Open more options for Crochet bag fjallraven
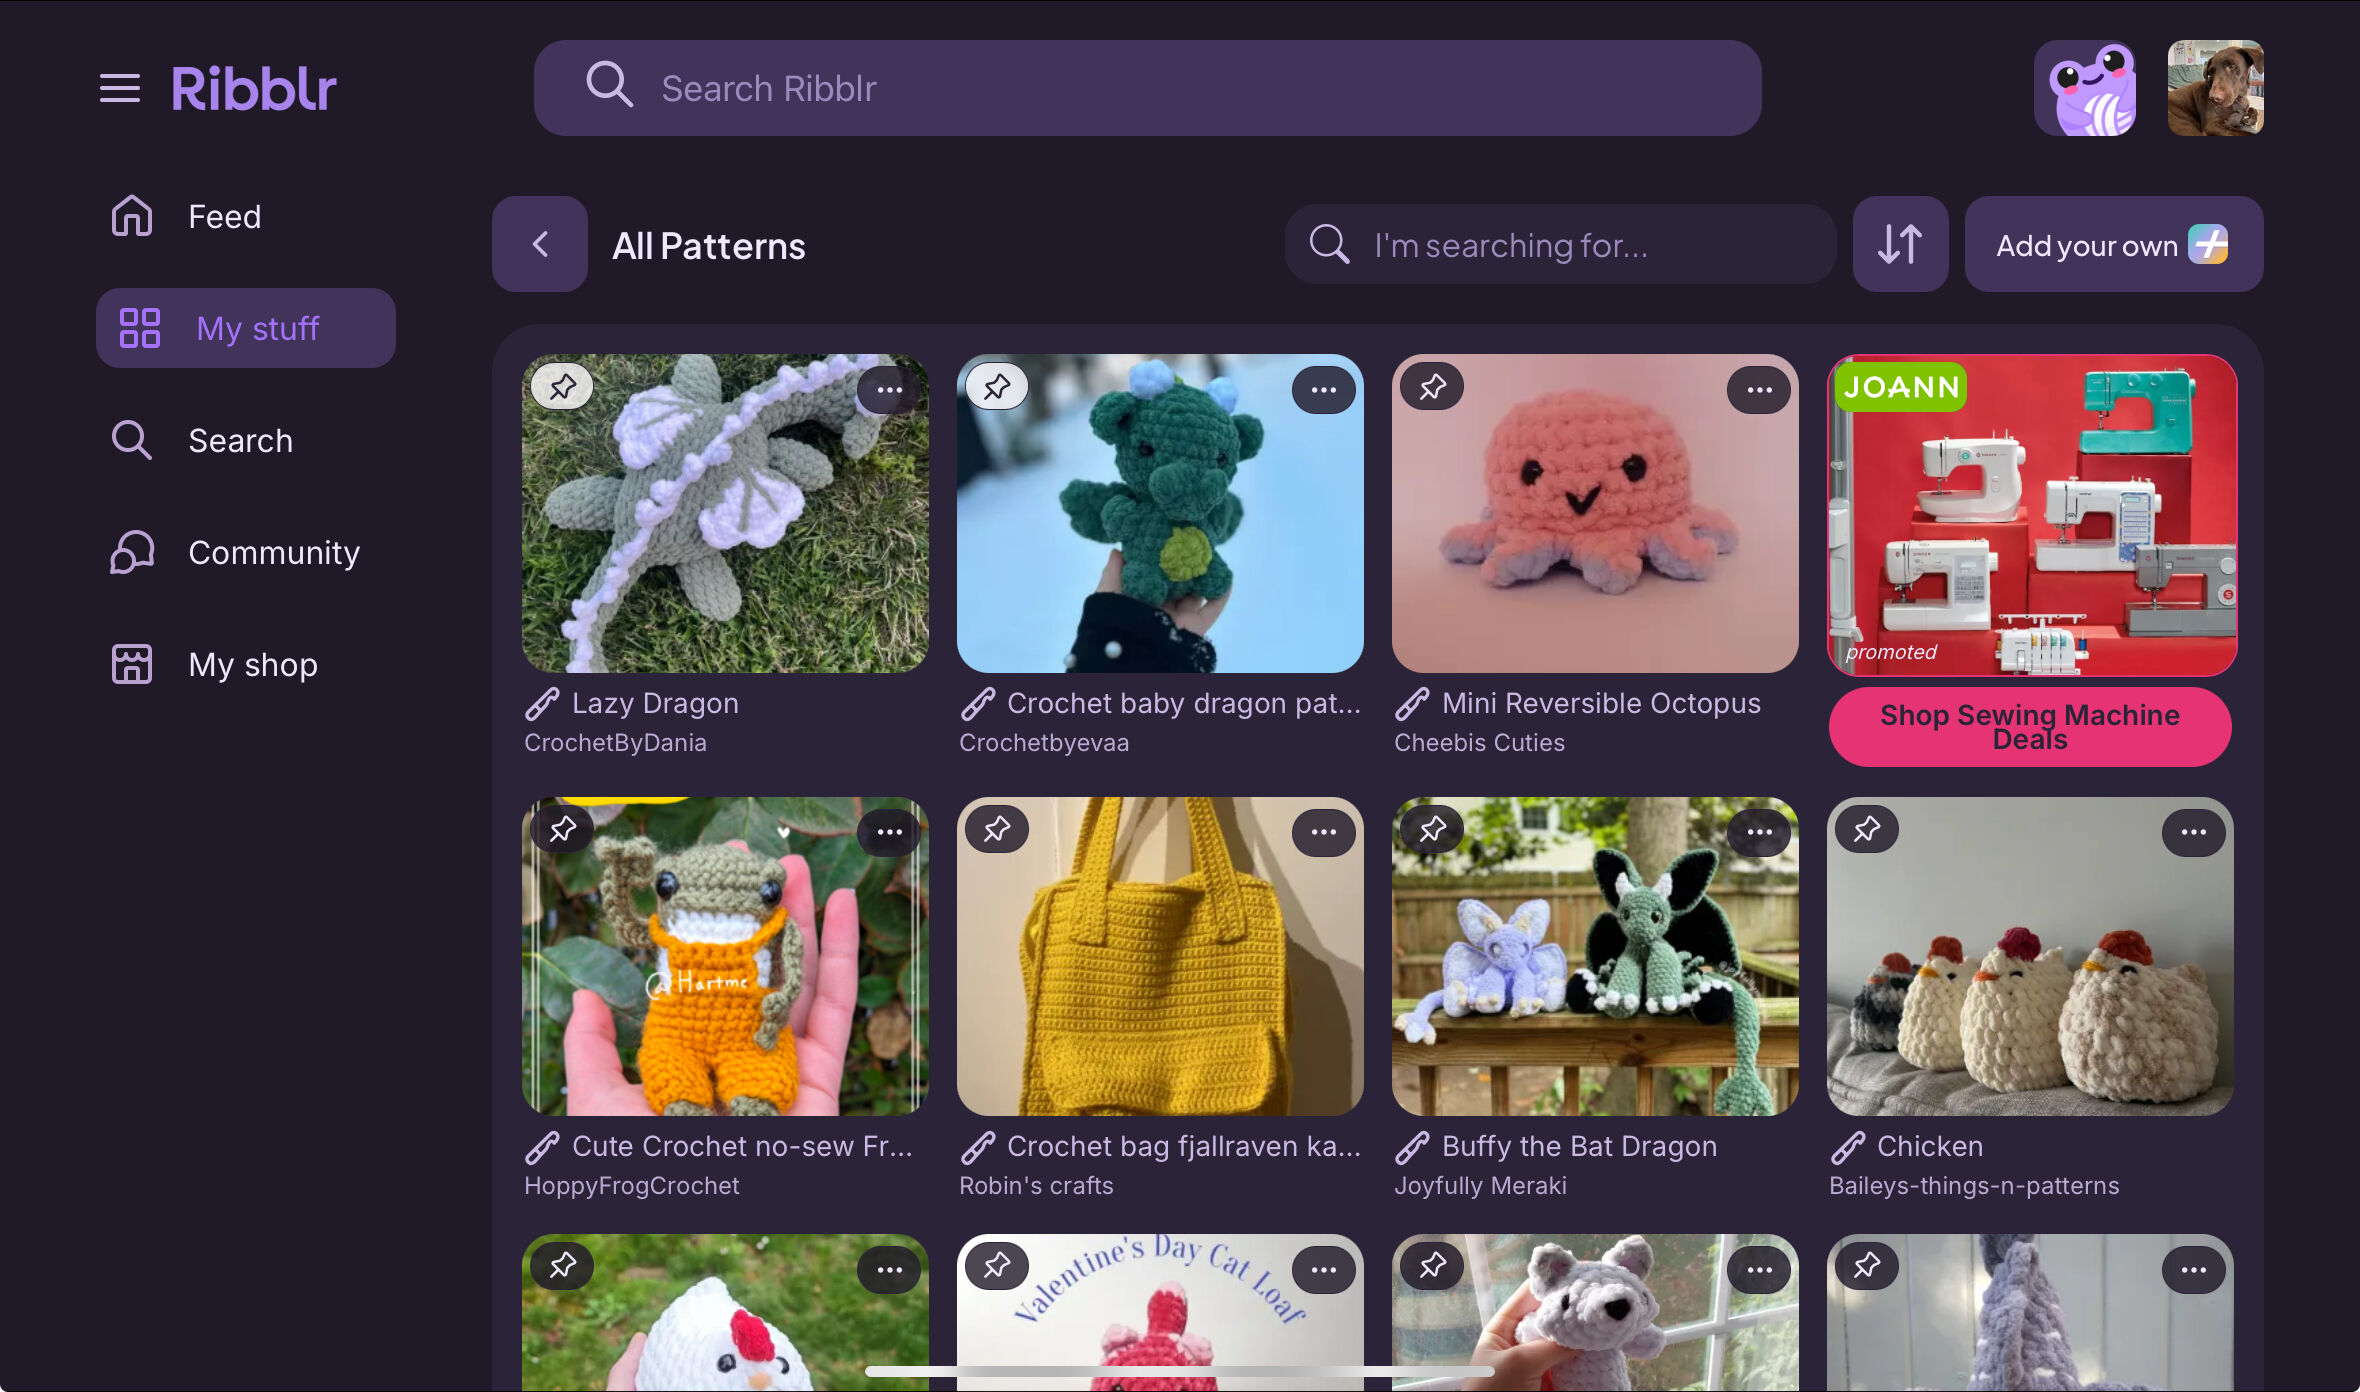Viewport: 2360px width, 1392px height. (x=1324, y=832)
